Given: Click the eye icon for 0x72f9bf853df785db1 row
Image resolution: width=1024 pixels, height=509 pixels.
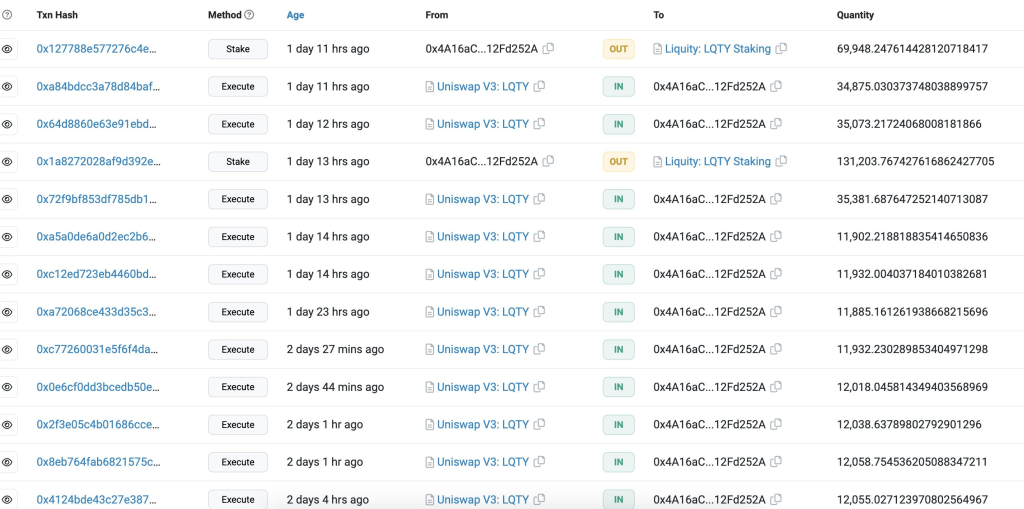Looking at the screenshot, I should 7,199.
